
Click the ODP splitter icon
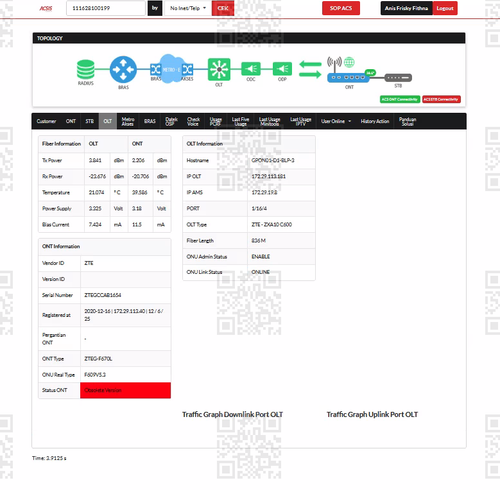click(x=282, y=69)
